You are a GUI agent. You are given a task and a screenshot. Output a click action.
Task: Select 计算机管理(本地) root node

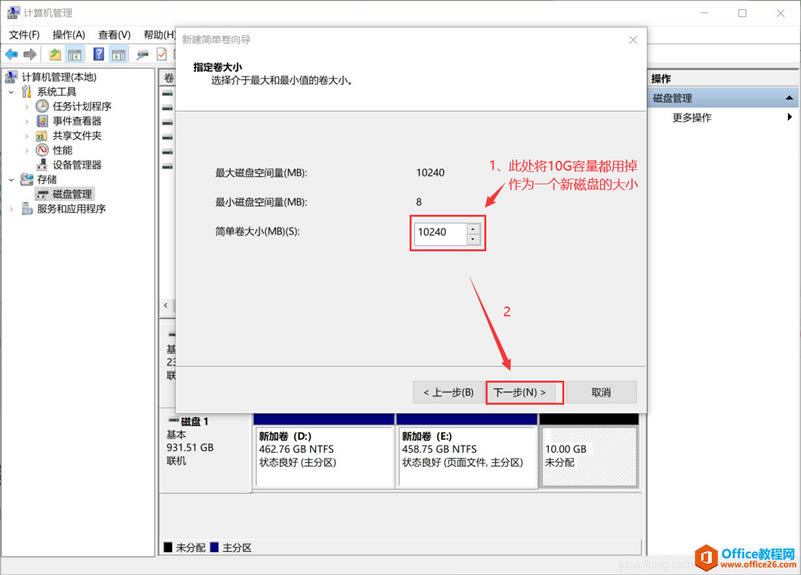coord(59,77)
